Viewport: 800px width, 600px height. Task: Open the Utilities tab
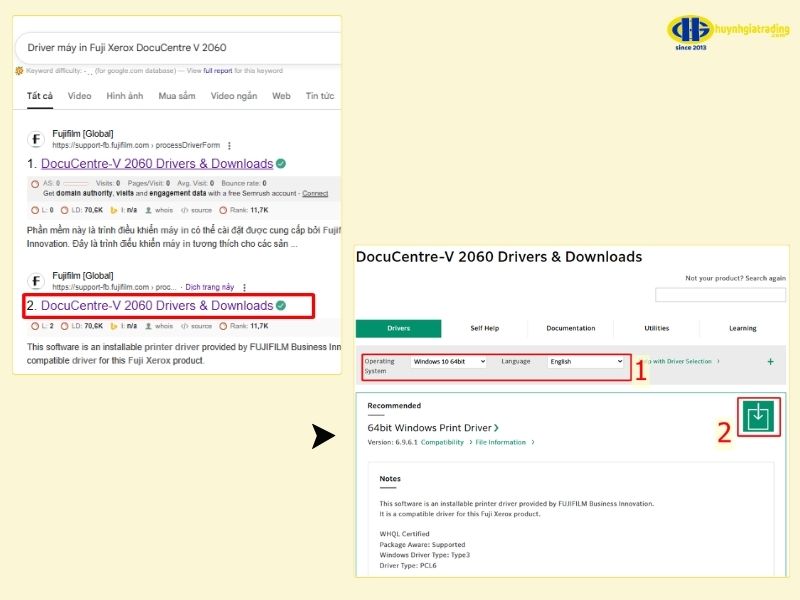click(656, 328)
